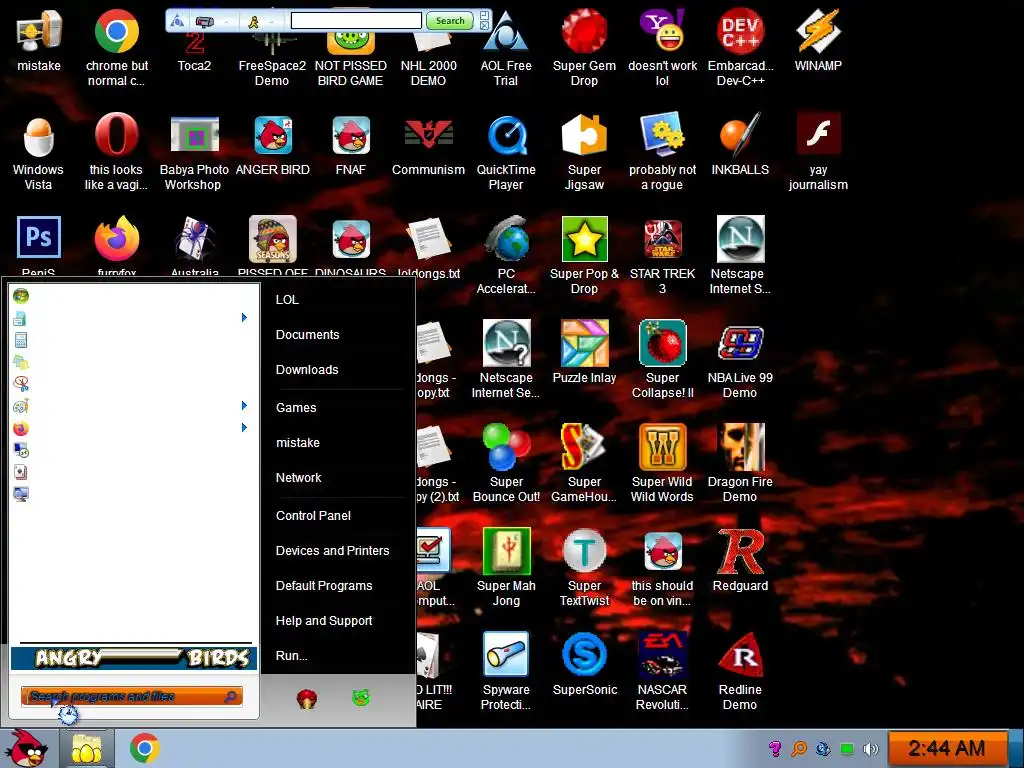Open Downloads from the Start menu
This screenshot has height=768, width=1024.
coord(307,370)
